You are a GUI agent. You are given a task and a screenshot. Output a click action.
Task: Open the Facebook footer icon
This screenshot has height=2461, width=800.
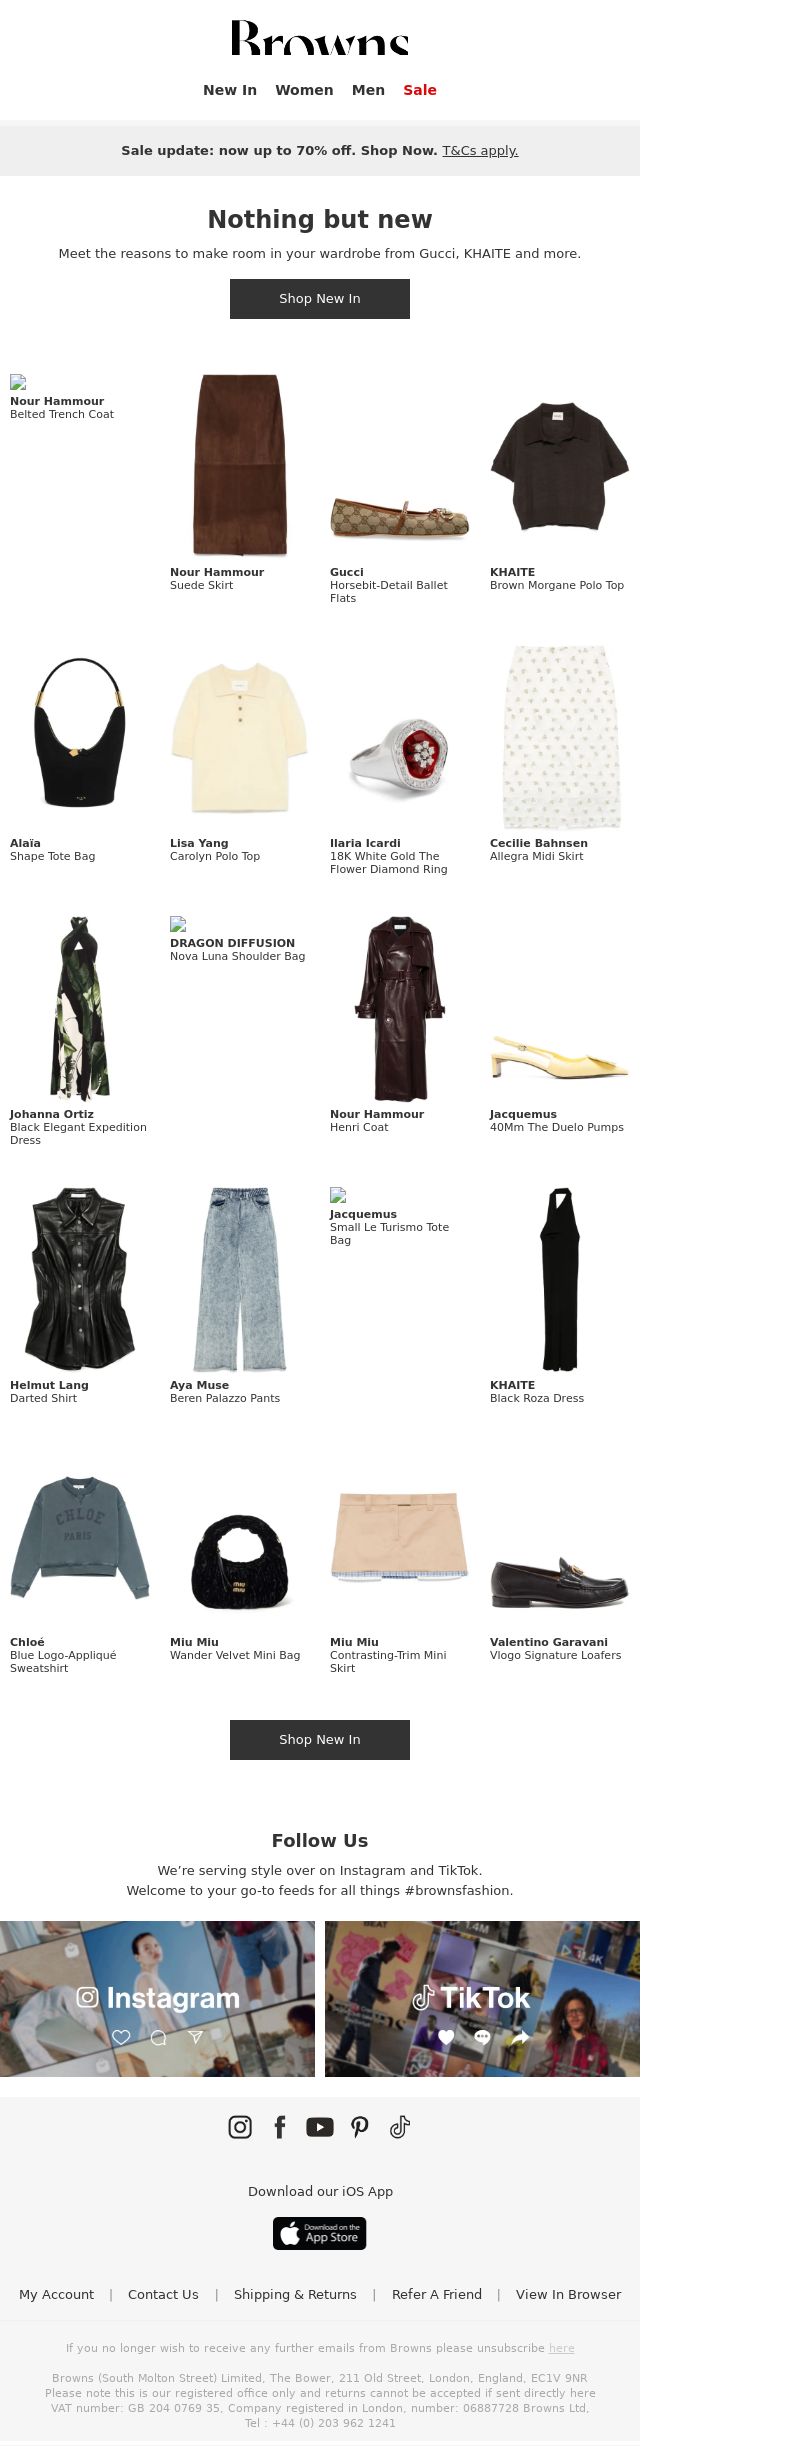coord(280,2127)
